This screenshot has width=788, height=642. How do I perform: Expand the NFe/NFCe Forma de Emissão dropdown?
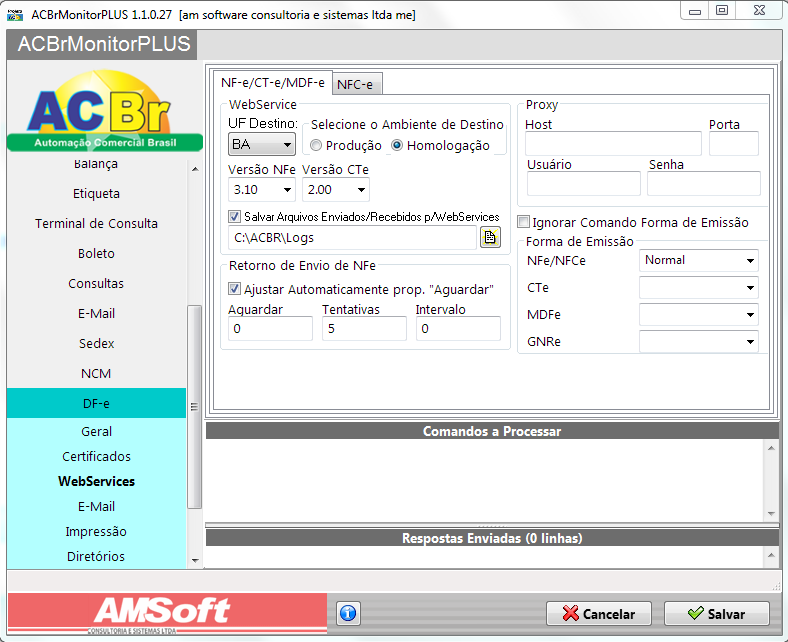tap(699, 260)
